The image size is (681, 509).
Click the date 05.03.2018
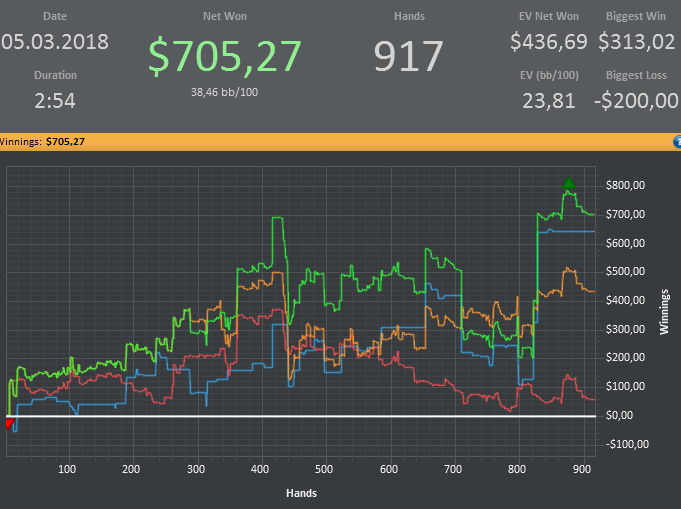55,42
